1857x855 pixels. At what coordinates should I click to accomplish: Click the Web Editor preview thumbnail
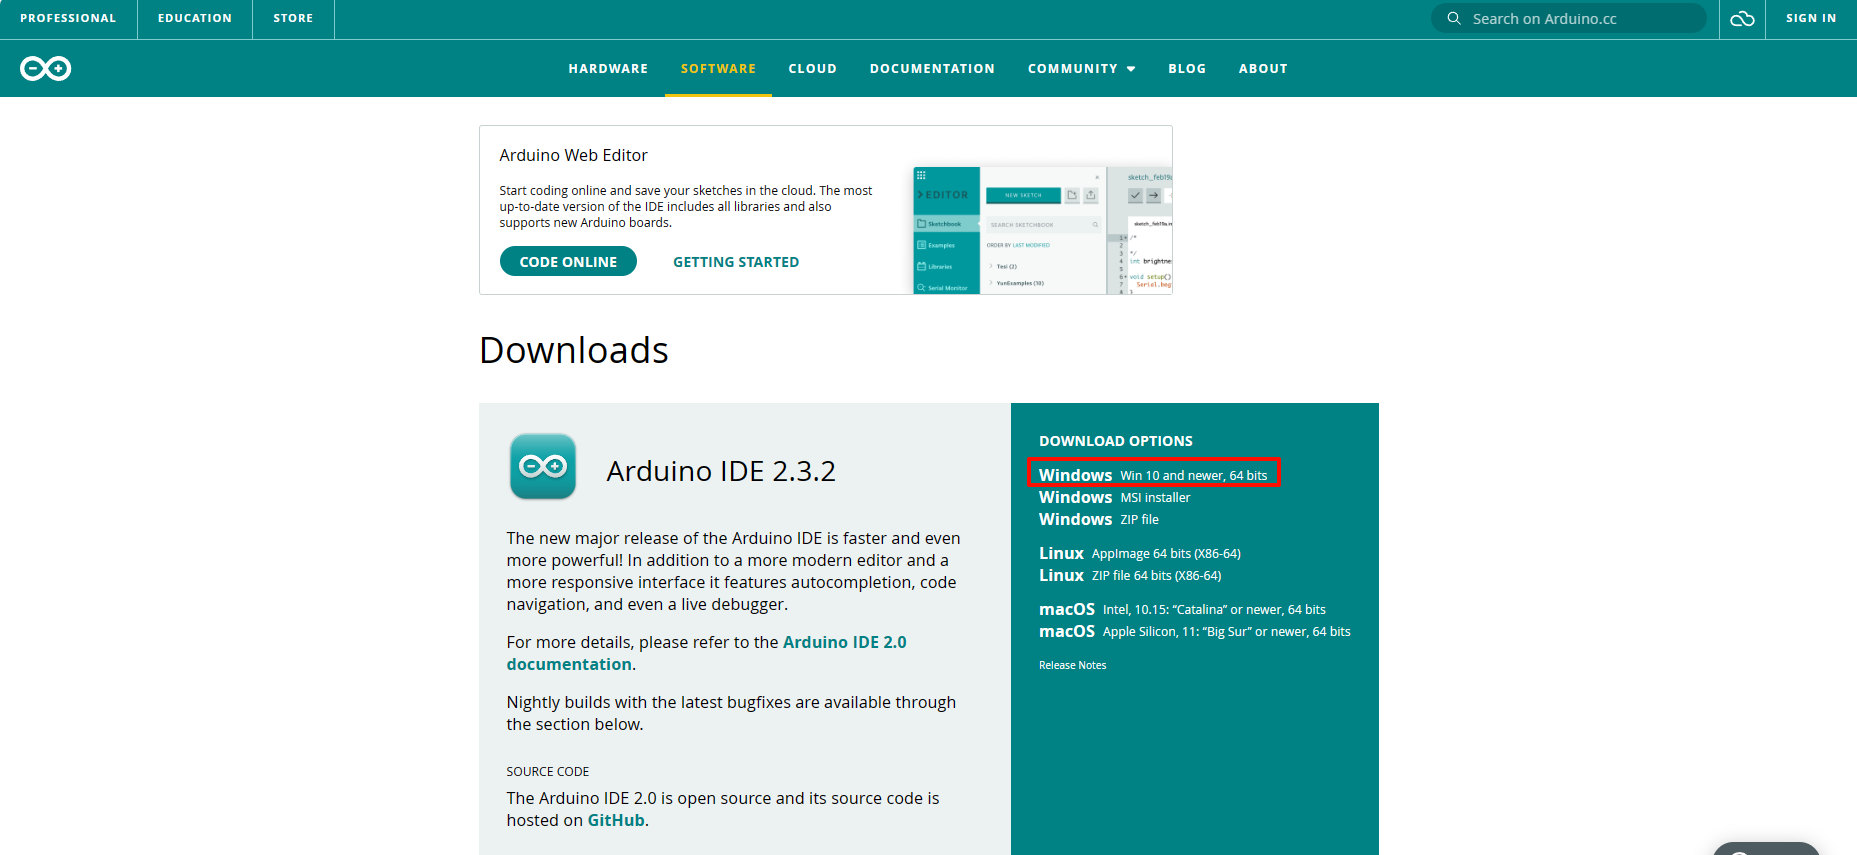click(x=1042, y=230)
